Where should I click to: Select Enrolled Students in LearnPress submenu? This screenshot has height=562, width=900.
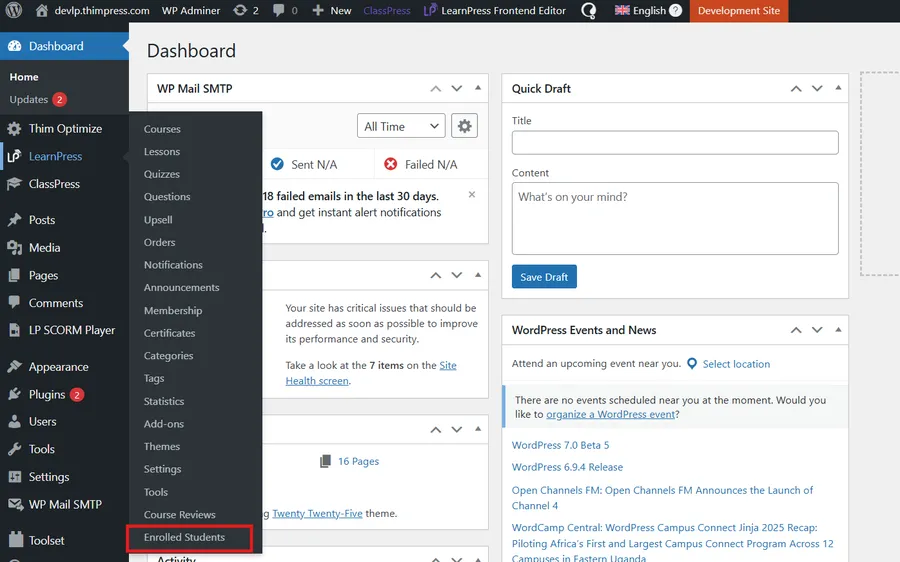184,537
